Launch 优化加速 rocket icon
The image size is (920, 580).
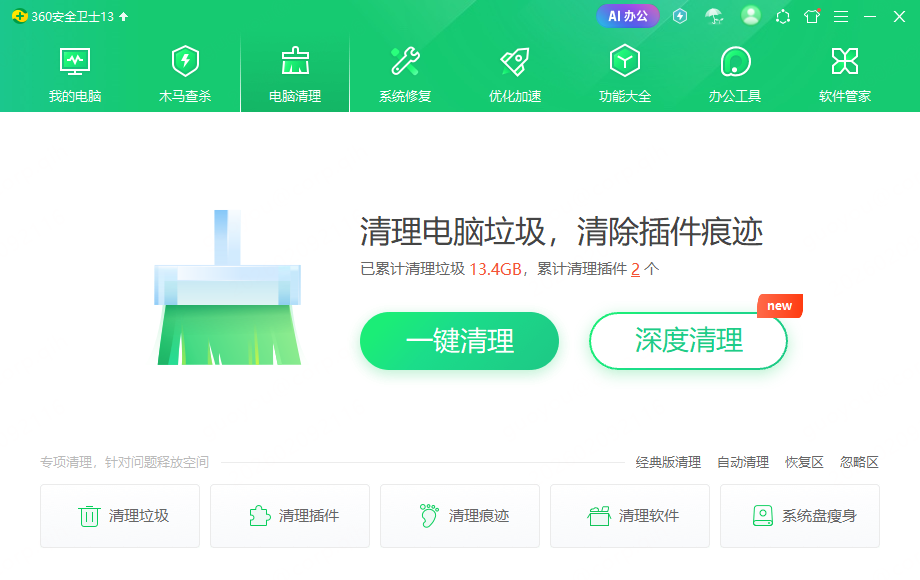tap(515, 61)
